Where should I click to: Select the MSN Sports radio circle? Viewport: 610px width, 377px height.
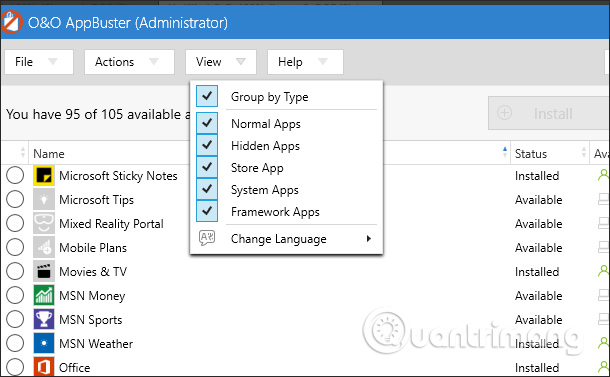point(15,319)
